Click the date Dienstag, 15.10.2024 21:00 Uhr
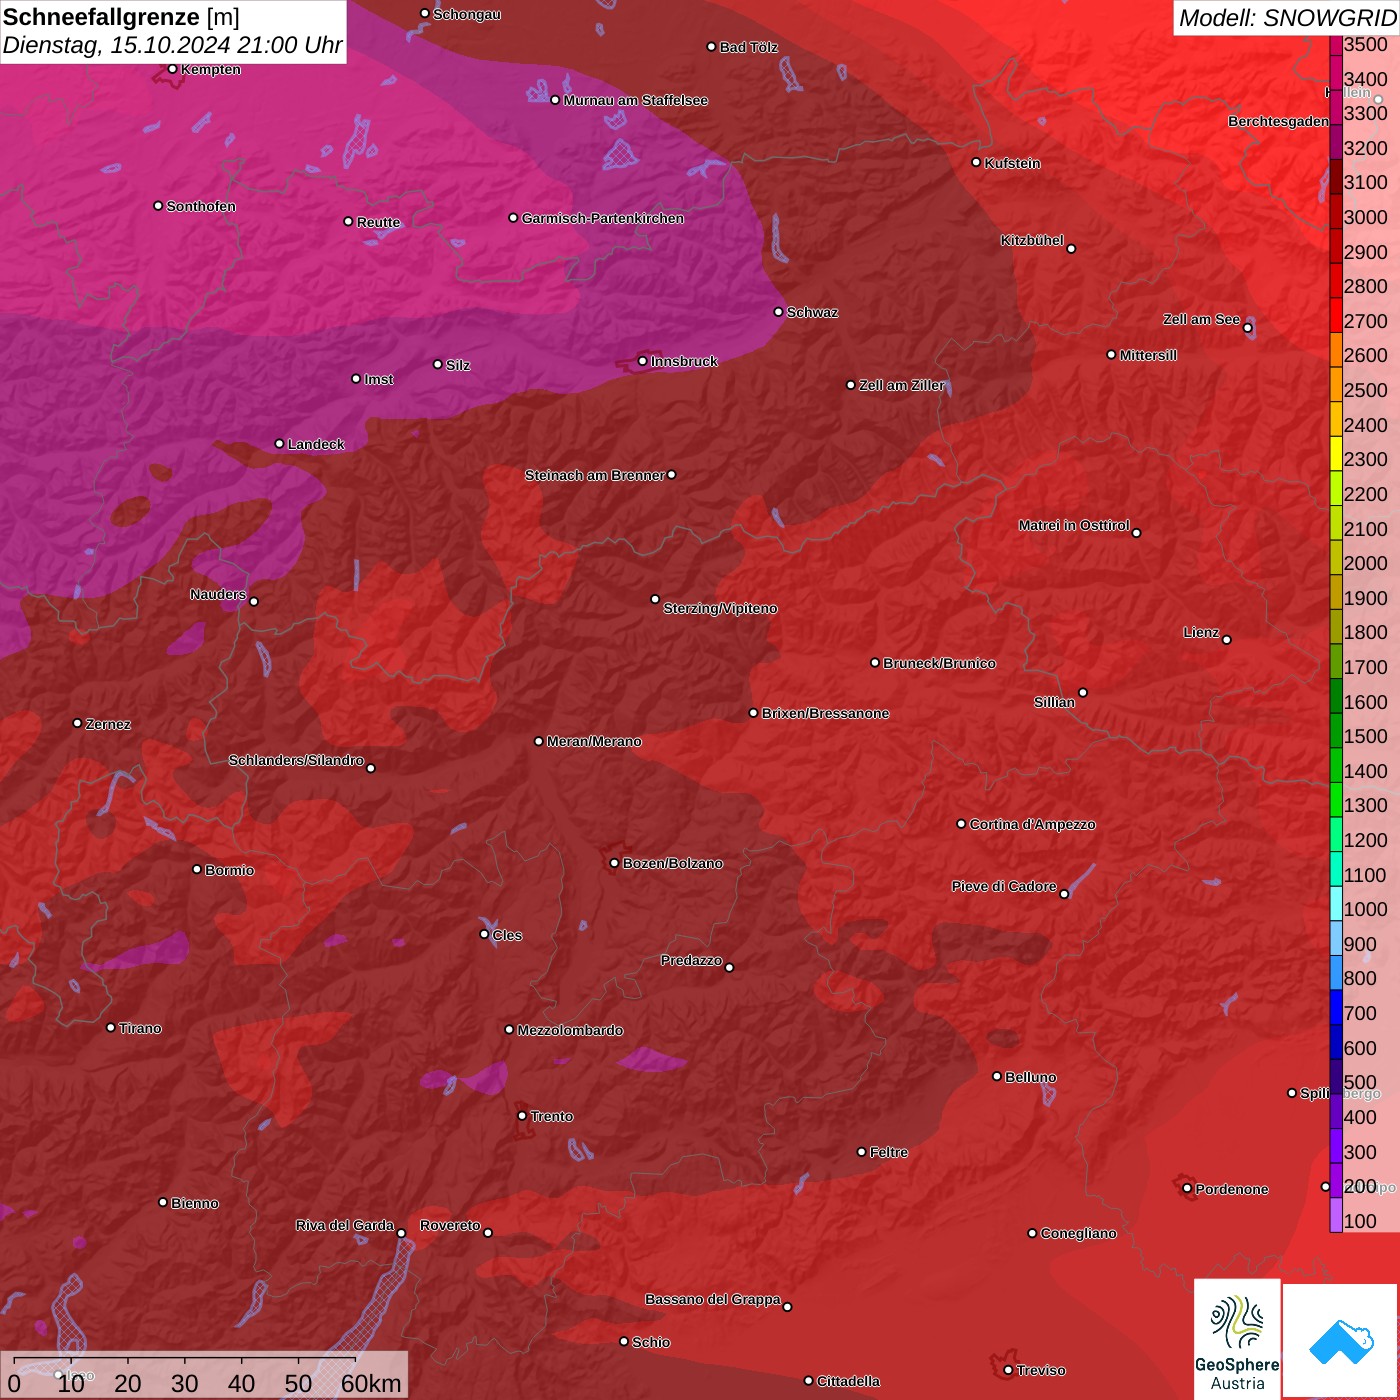Image resolution: width=1400 pixels, height=1400 pixels. point(172,46)
